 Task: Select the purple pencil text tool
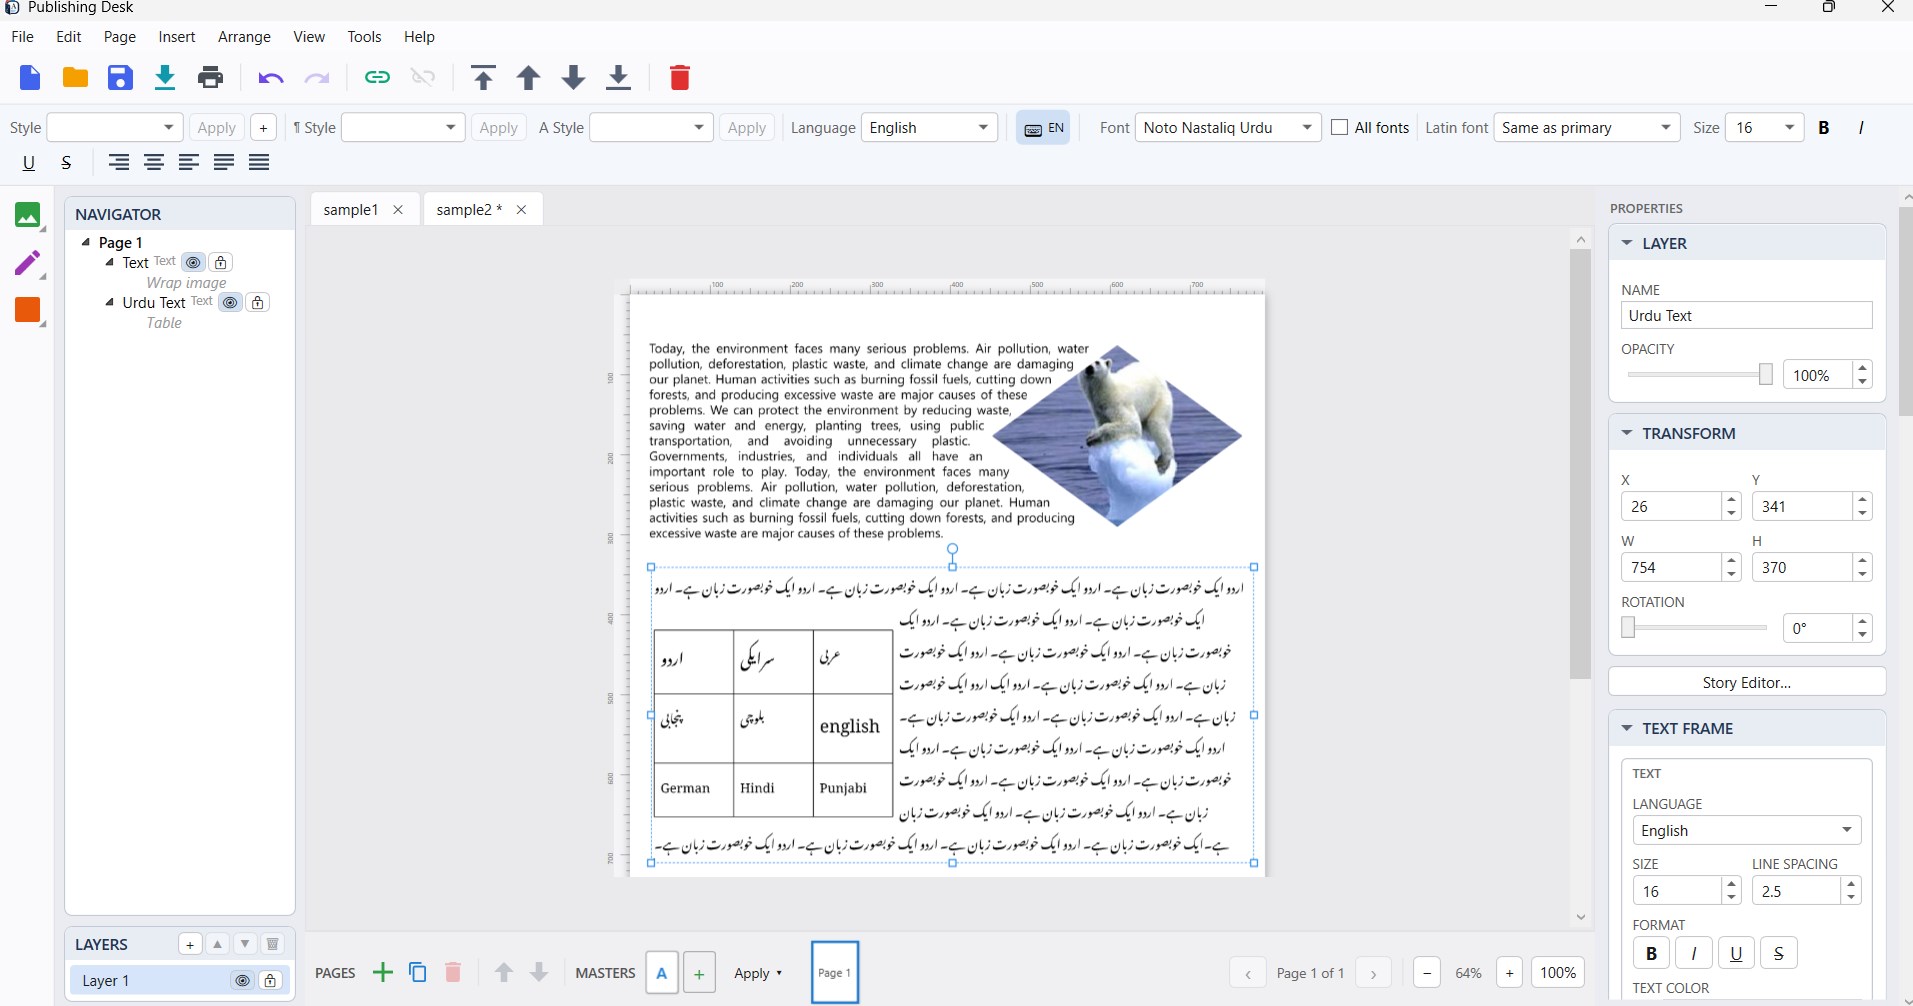click(28, 263)
